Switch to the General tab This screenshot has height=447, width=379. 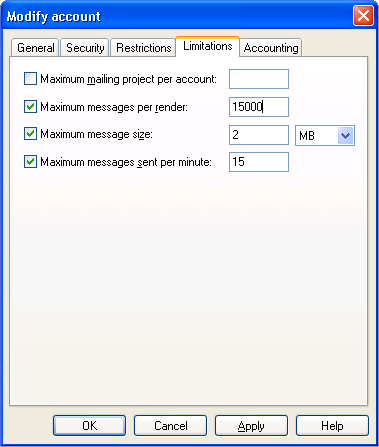coord(35,48)
